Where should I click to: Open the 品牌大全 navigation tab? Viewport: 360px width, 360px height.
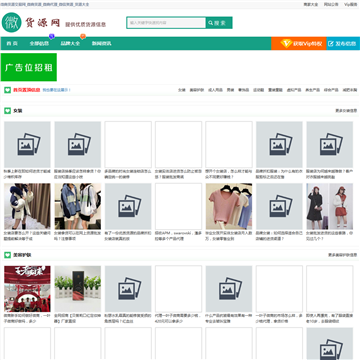[x=70, y=44]
